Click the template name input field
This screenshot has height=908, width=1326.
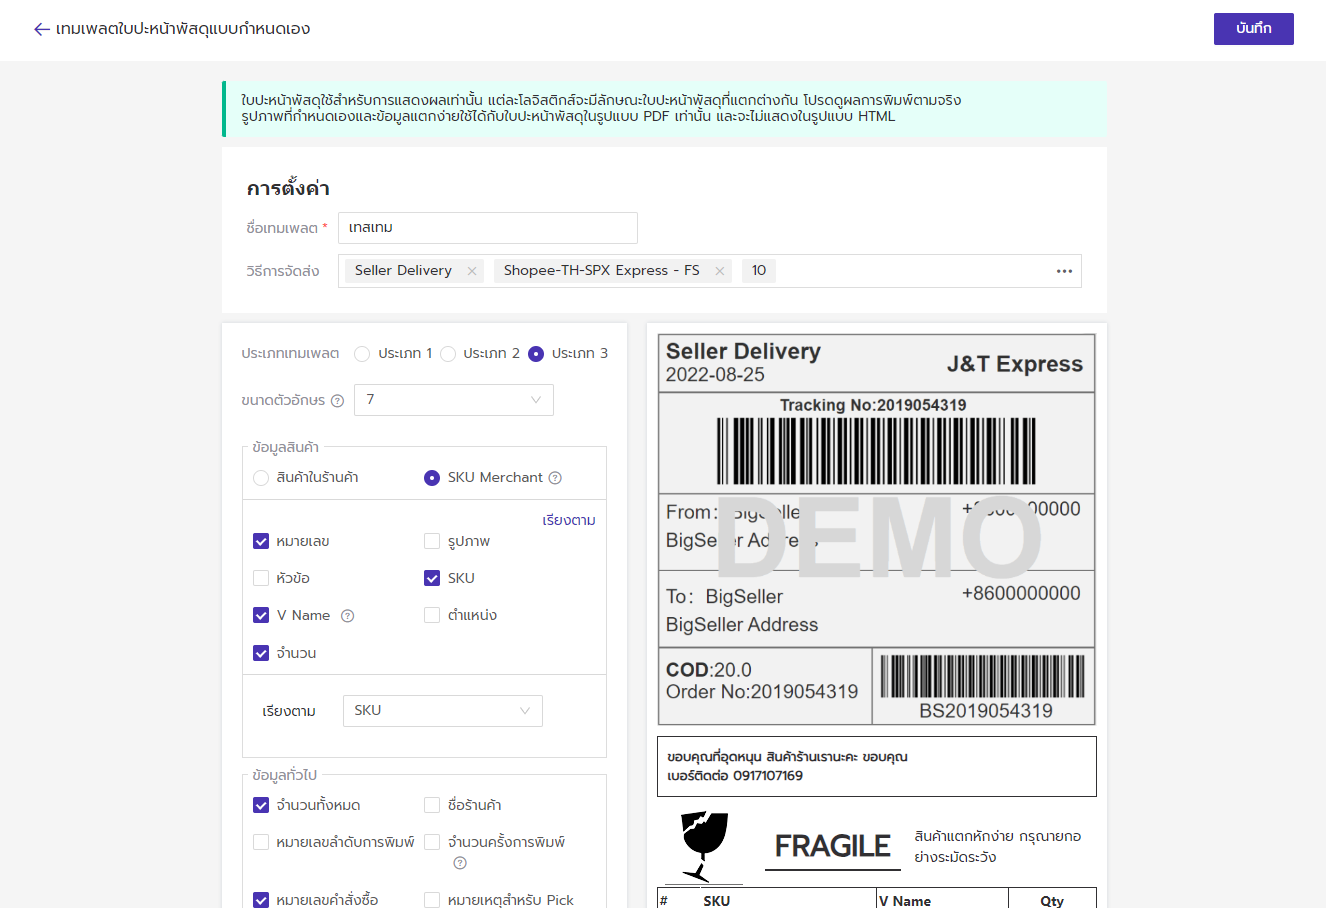click(x=487, y=228)
